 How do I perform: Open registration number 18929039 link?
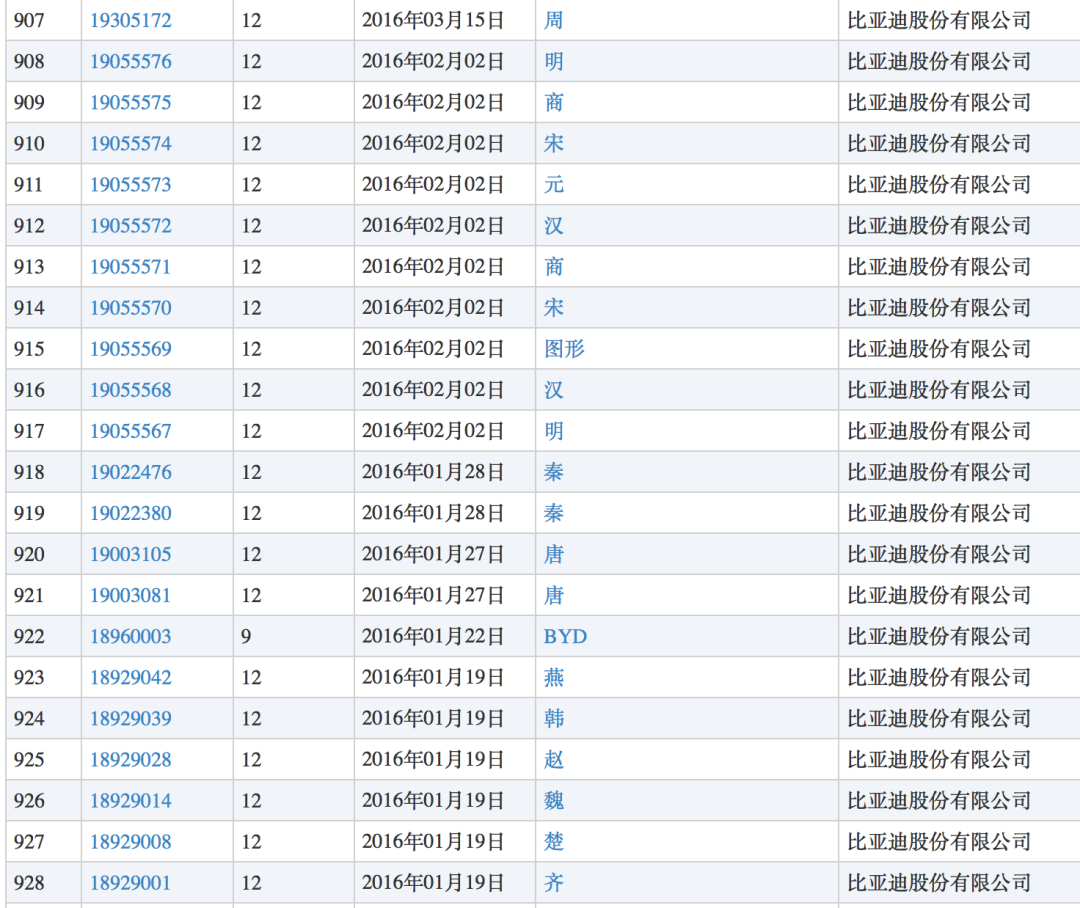point(131,718)
